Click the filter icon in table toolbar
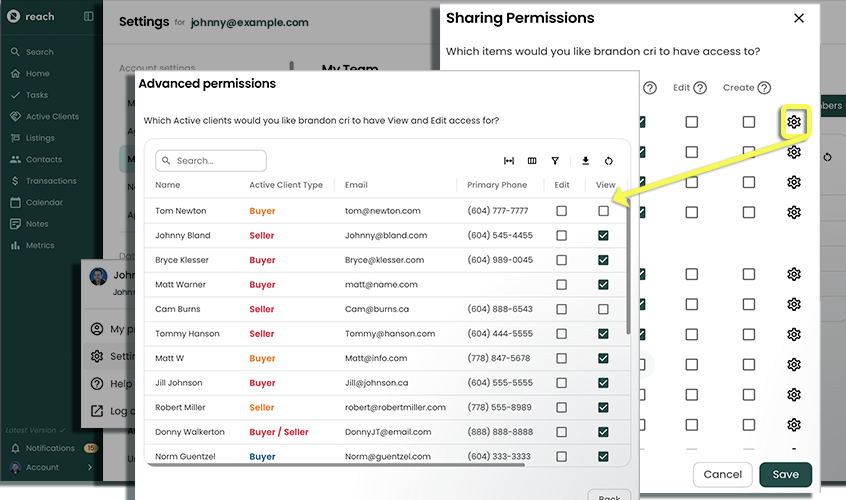This screenshot has height=500, width=846. tap(555, 161)
